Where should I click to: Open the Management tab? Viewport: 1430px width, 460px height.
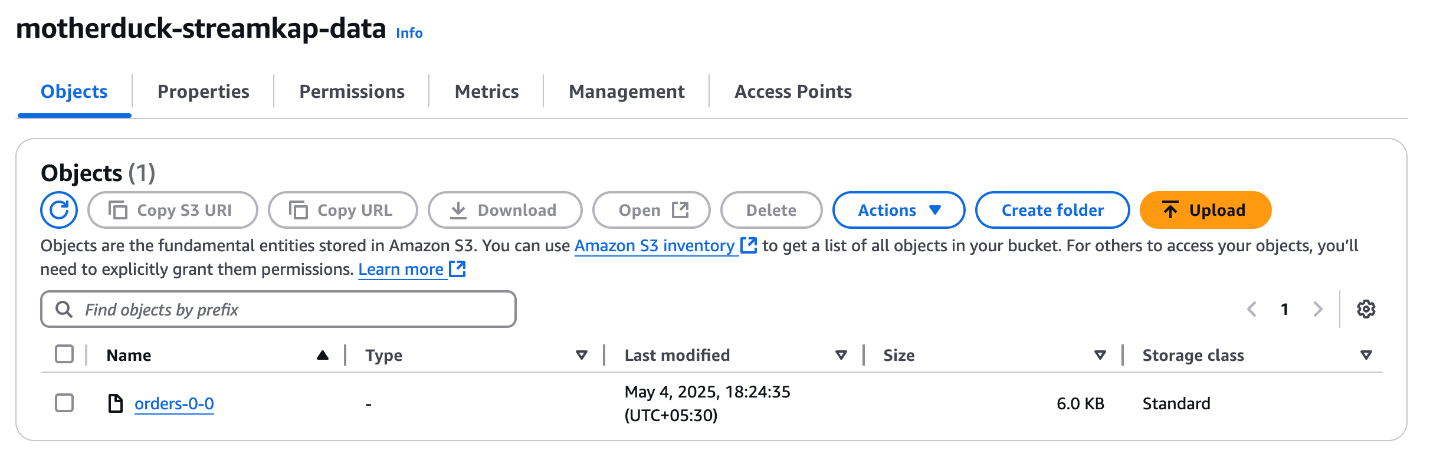627,91
